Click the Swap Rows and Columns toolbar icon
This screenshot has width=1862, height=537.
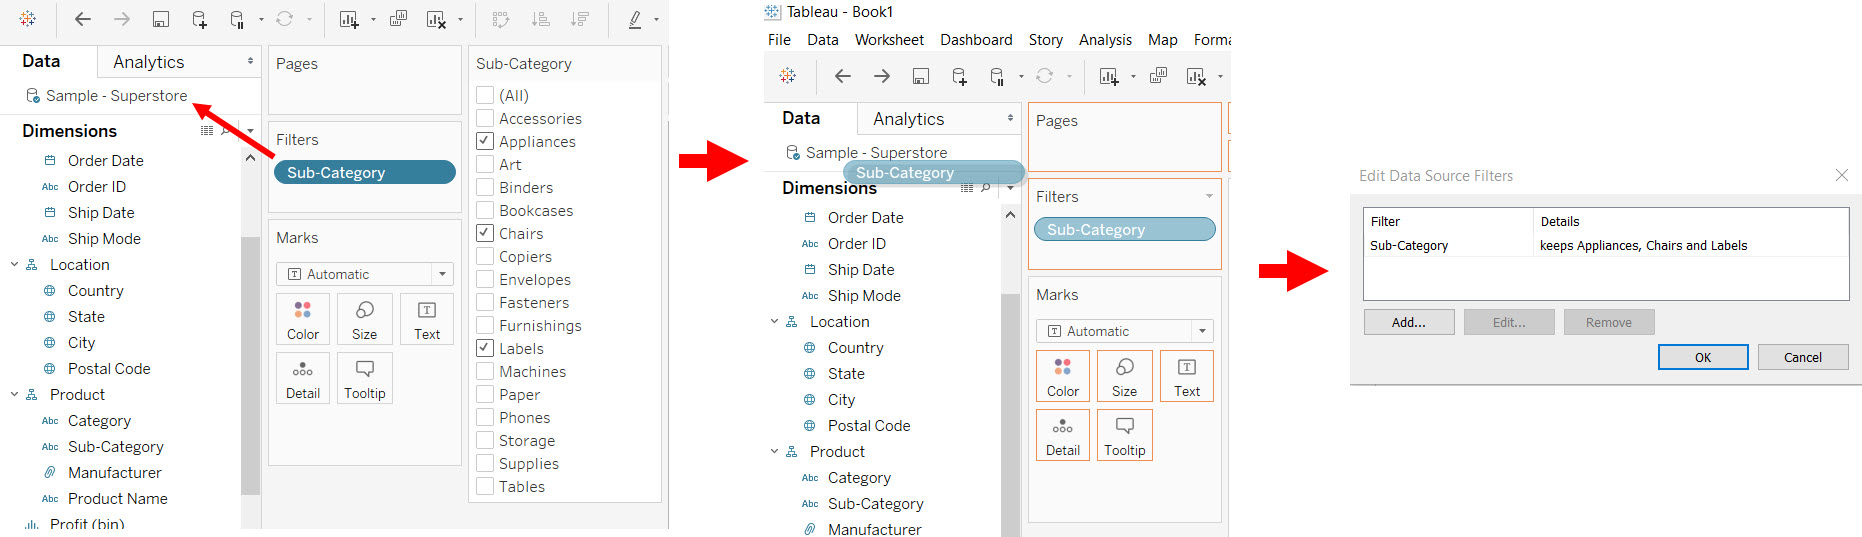[x=501, y=19]
